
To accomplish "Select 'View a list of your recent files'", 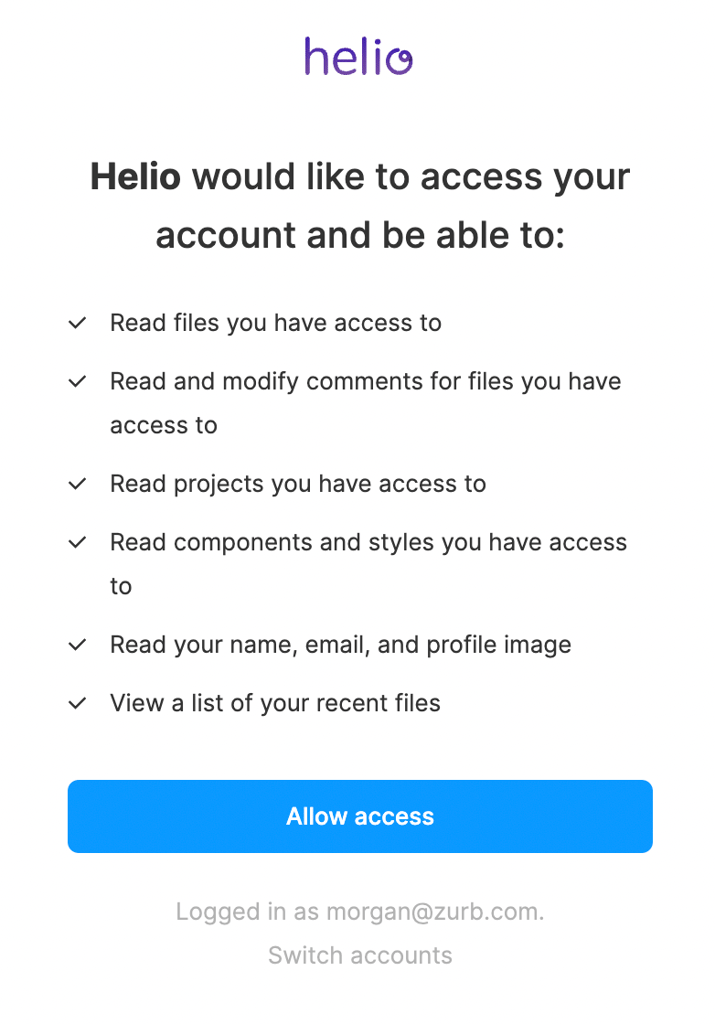I will point(275,703).
